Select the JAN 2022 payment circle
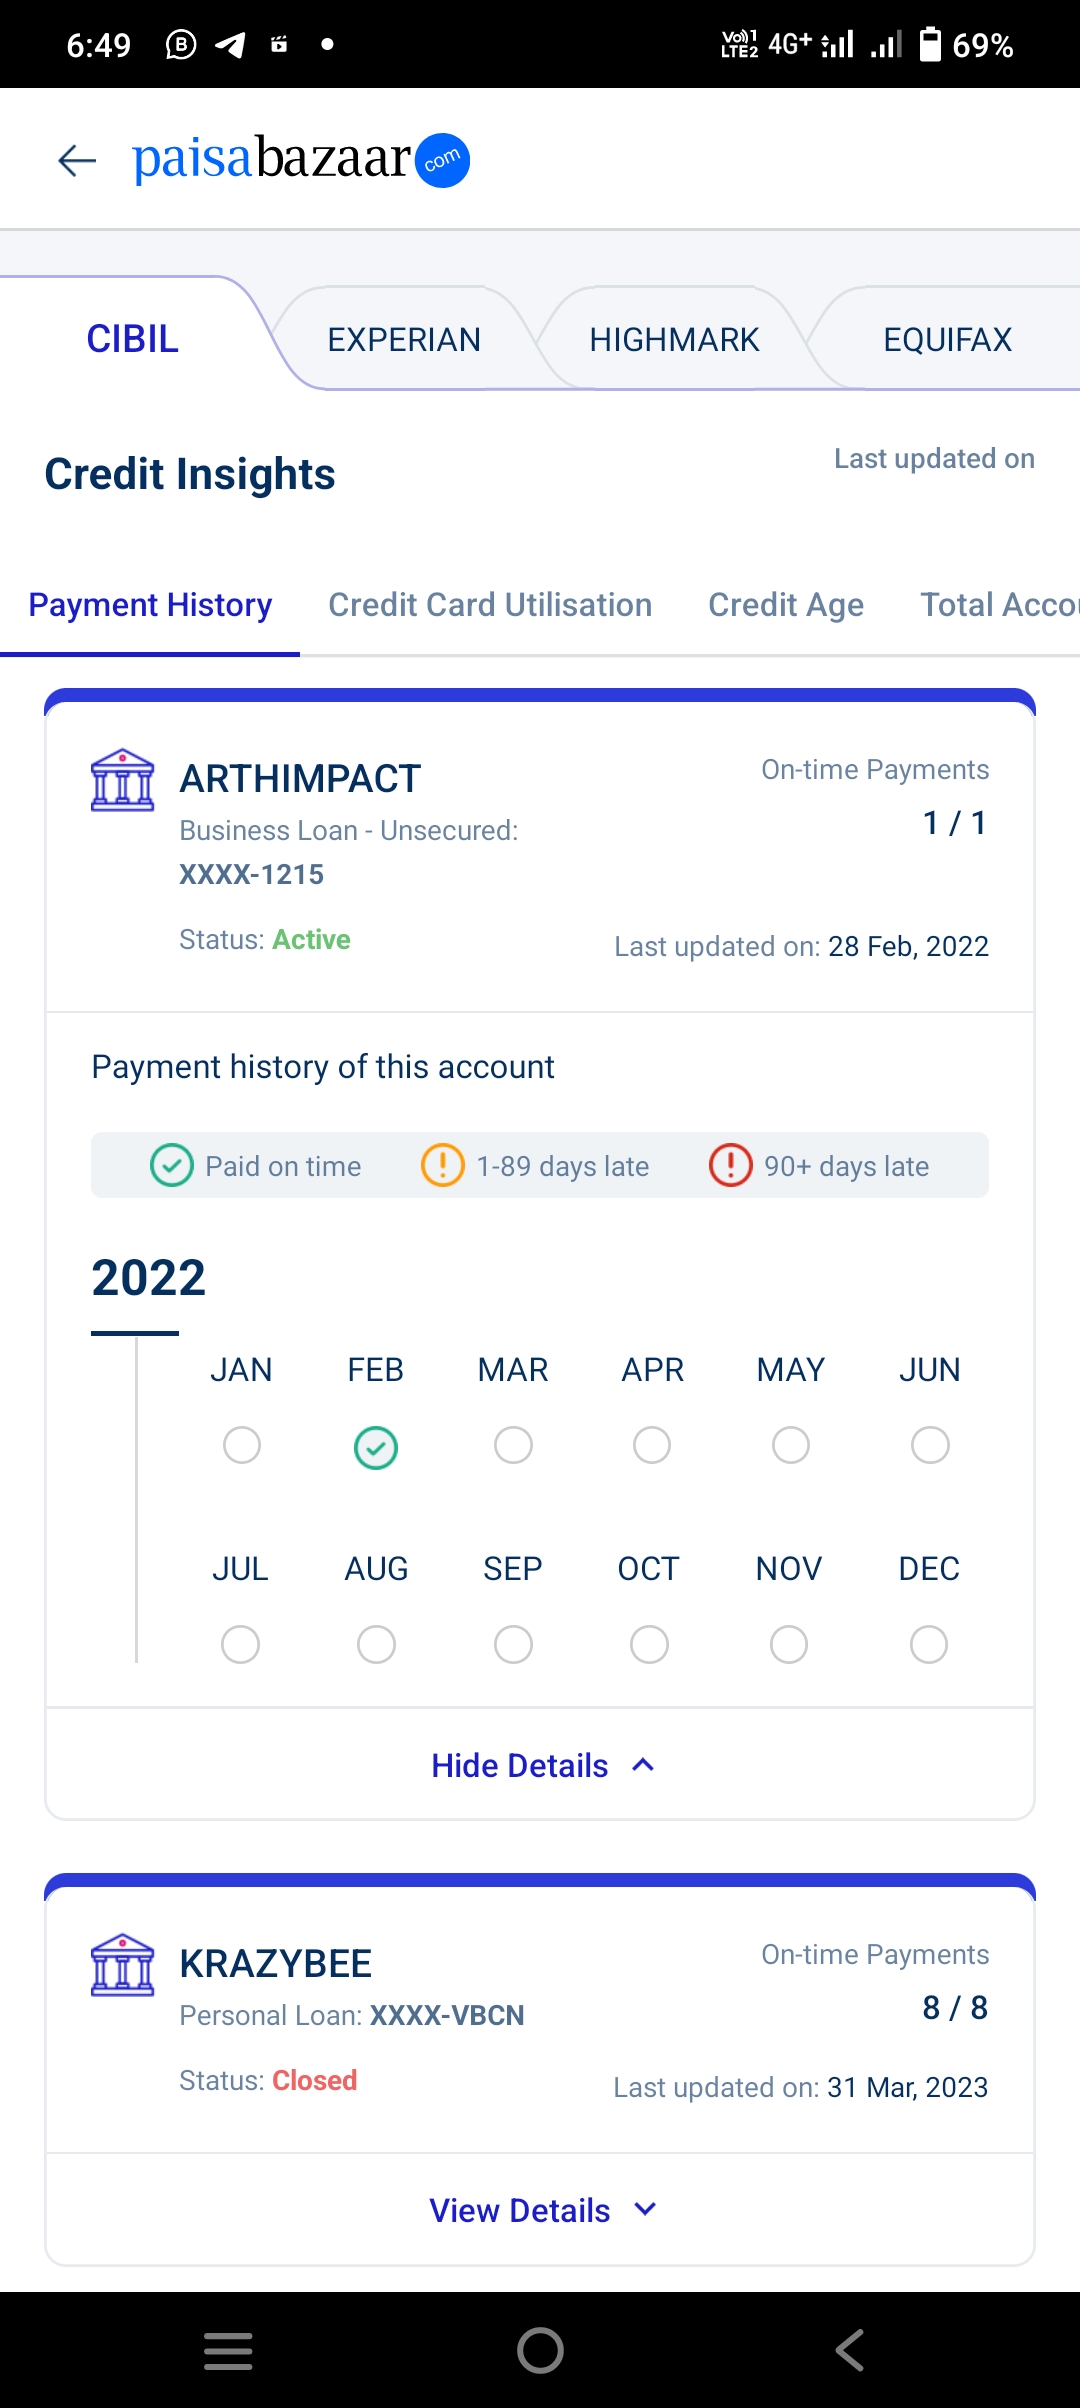1080x2408 pixels. (242, 1445)
